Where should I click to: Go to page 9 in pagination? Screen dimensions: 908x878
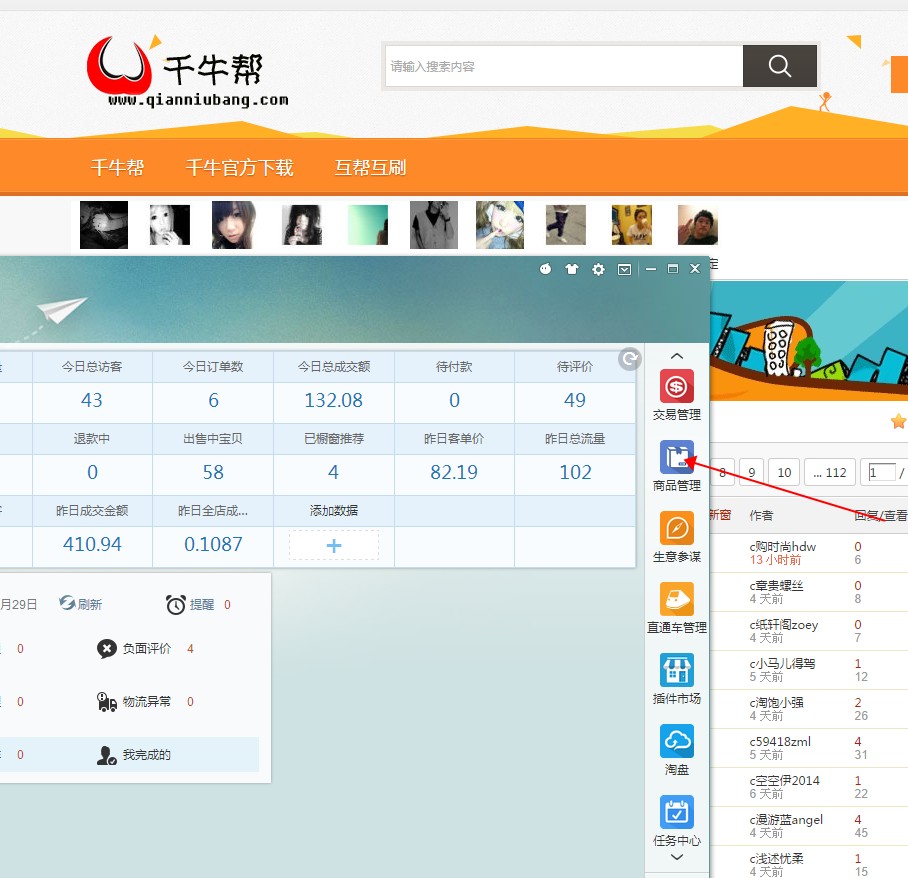752,472
